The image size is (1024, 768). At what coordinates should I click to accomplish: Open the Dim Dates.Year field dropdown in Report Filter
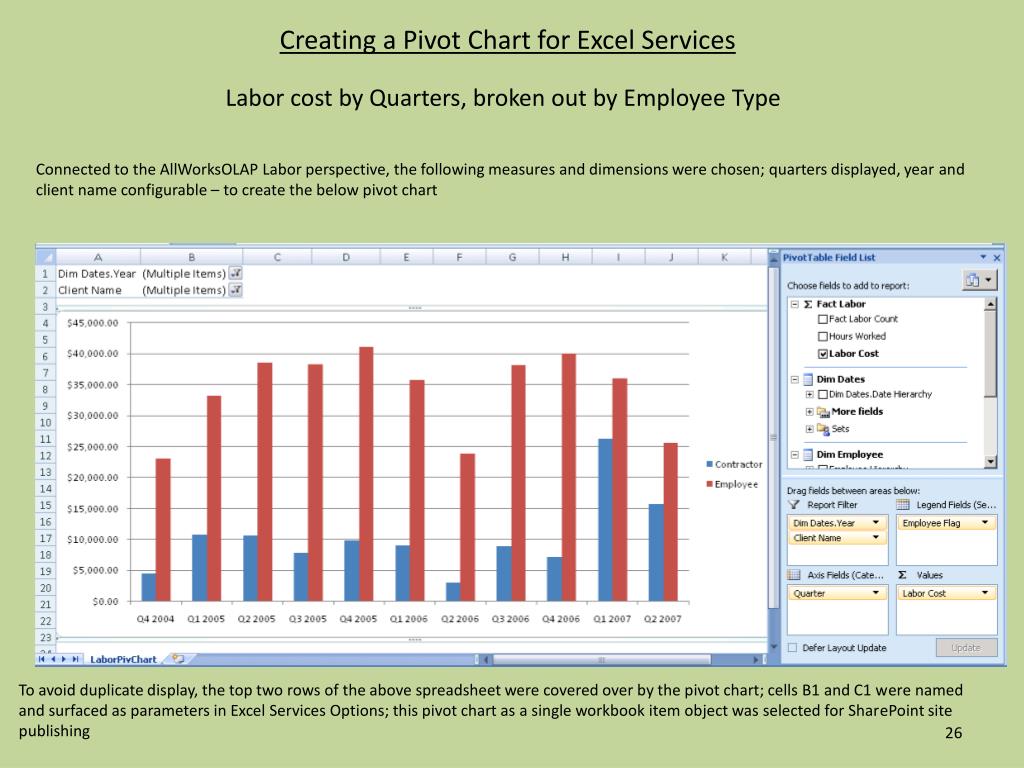tap(876, 522)
